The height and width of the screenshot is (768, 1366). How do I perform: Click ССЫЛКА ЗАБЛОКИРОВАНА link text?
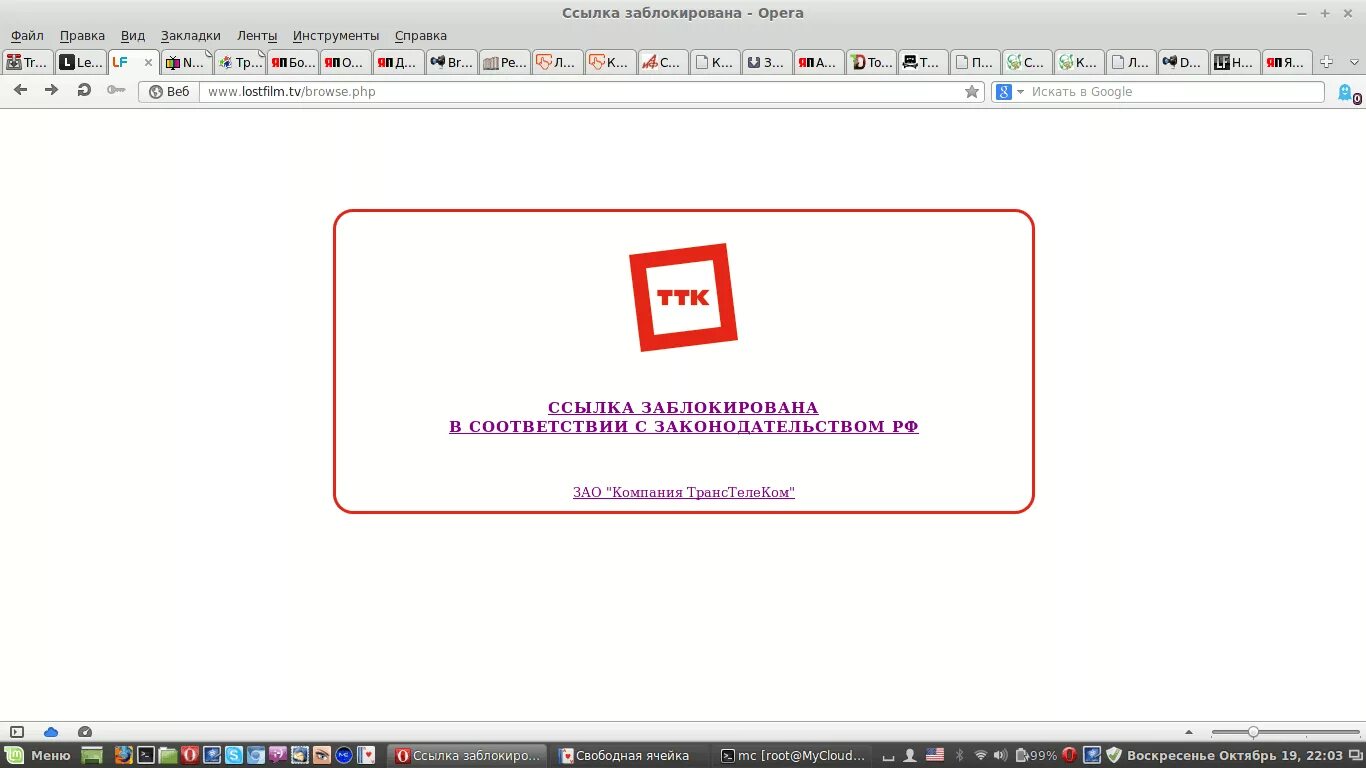click(x=683, y=408)
